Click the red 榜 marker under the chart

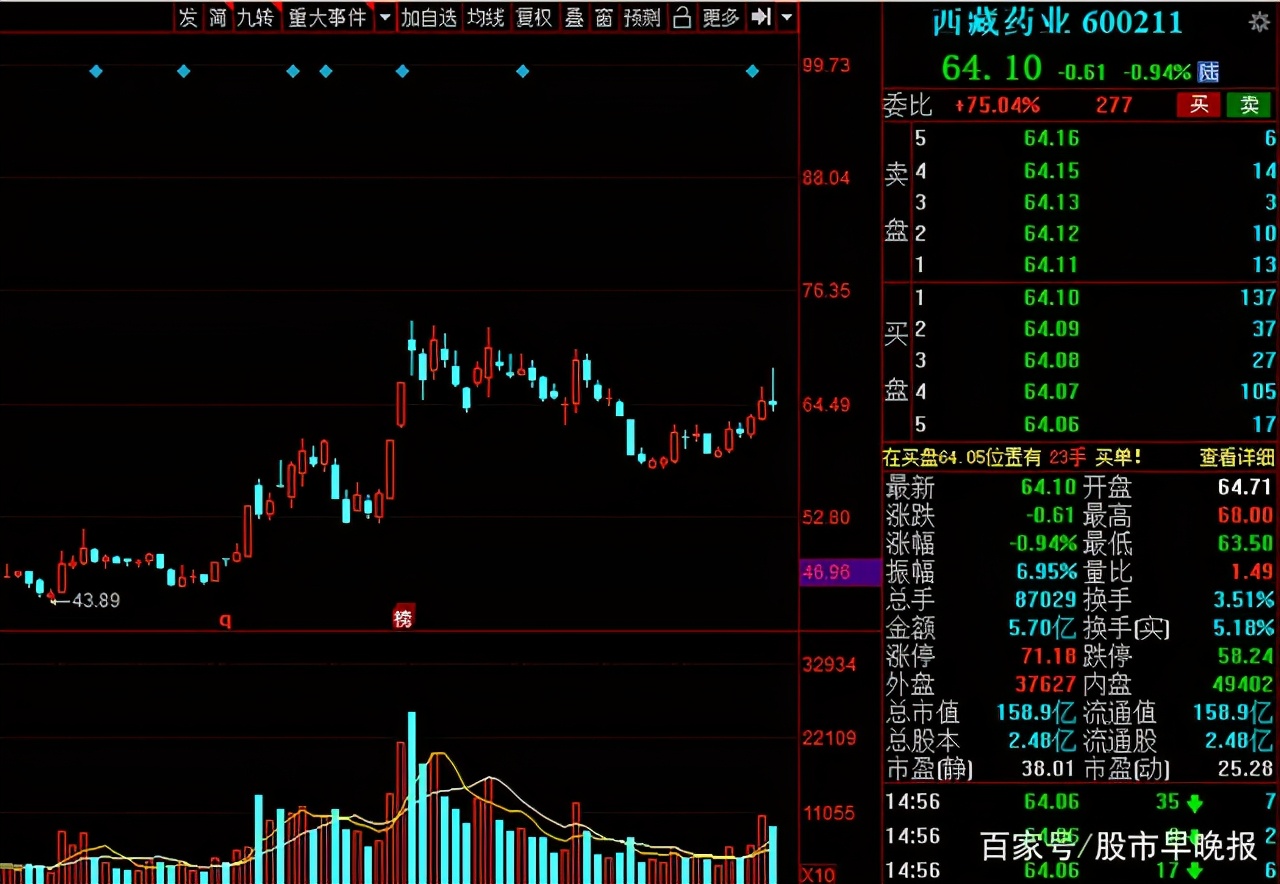(x=403, y=618)
